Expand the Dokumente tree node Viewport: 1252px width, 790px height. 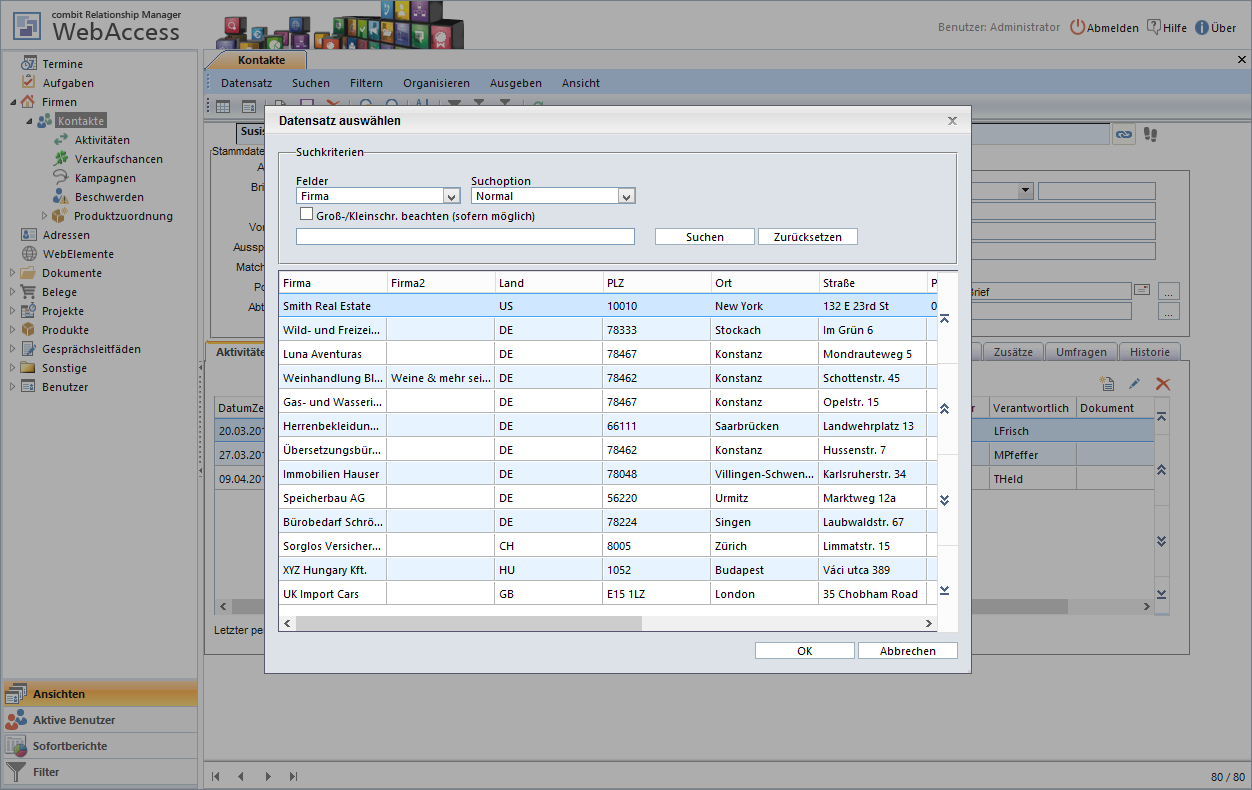(x=12, y=273)
